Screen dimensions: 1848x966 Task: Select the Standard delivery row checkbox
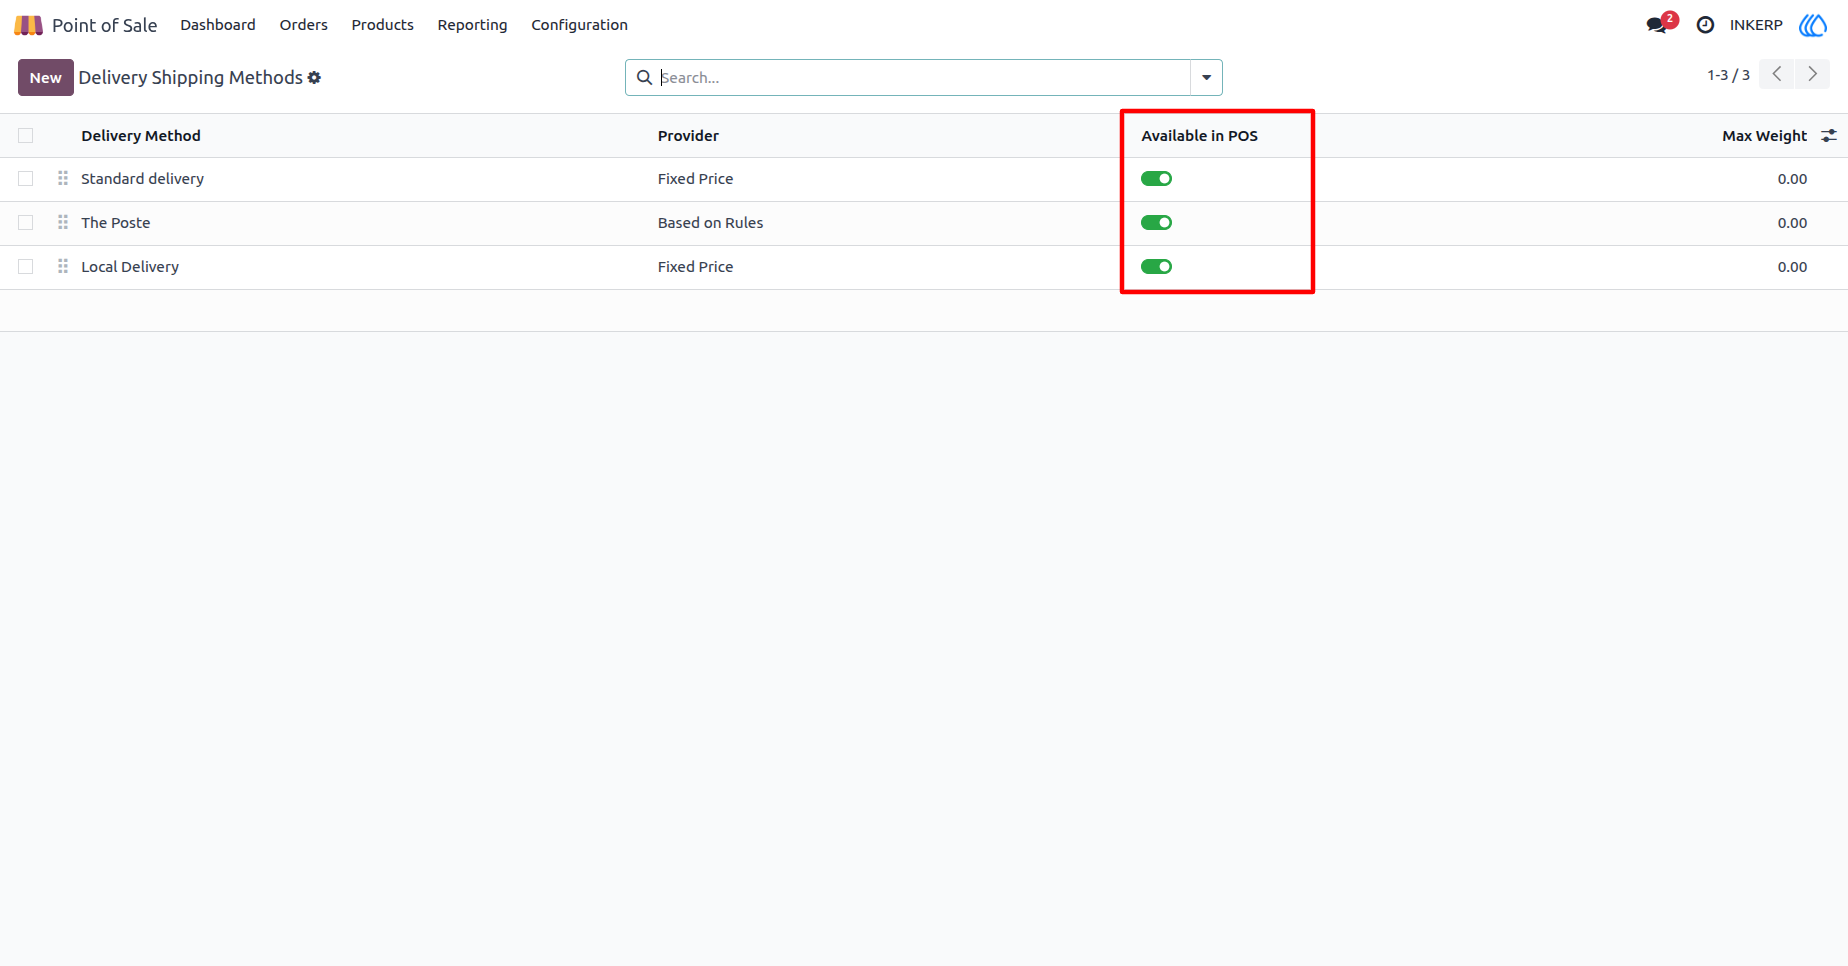click(26, 179)
